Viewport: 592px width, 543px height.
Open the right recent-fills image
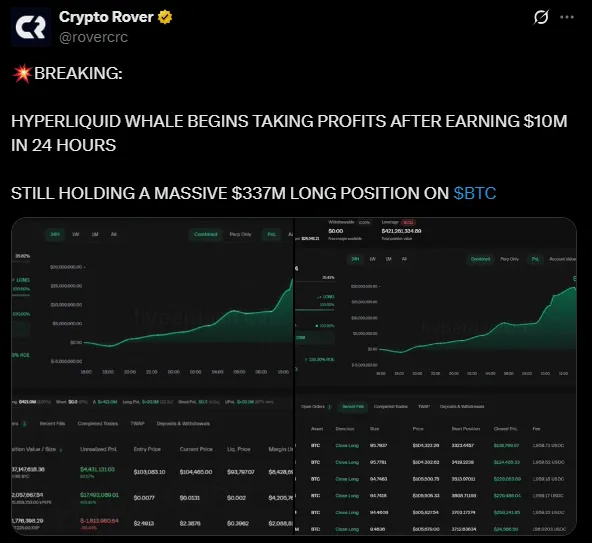436,376
